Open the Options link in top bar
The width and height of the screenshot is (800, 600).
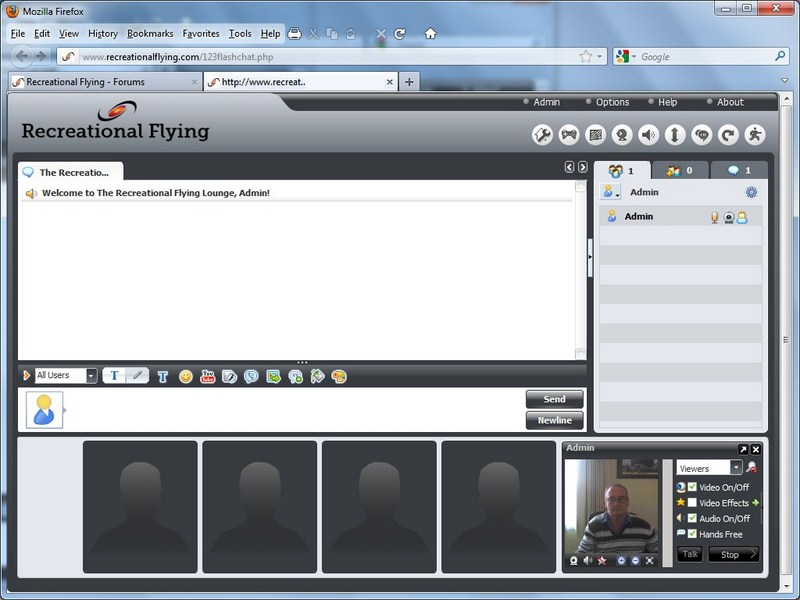612,102
